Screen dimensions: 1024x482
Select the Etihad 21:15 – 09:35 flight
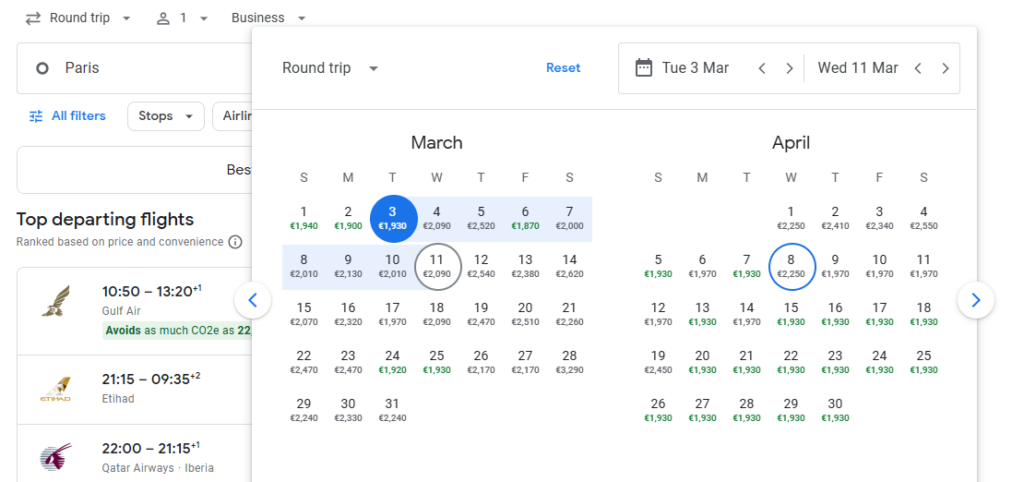(x=135, y=390)
